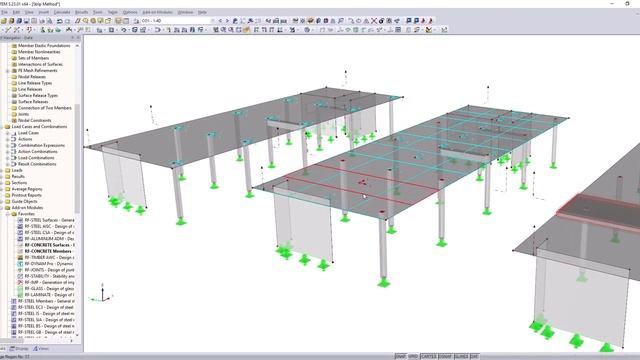Close the Project Navigator panel
640x360 pixels.
pyautogui.click(x=78, y=38)
